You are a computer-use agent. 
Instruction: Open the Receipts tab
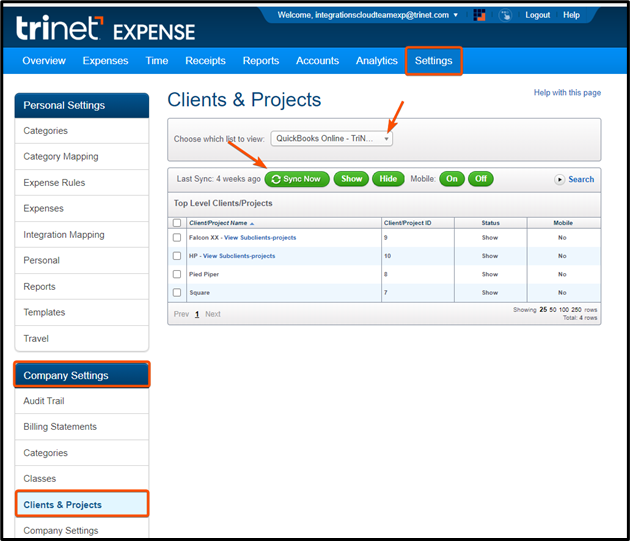[205, 61]
